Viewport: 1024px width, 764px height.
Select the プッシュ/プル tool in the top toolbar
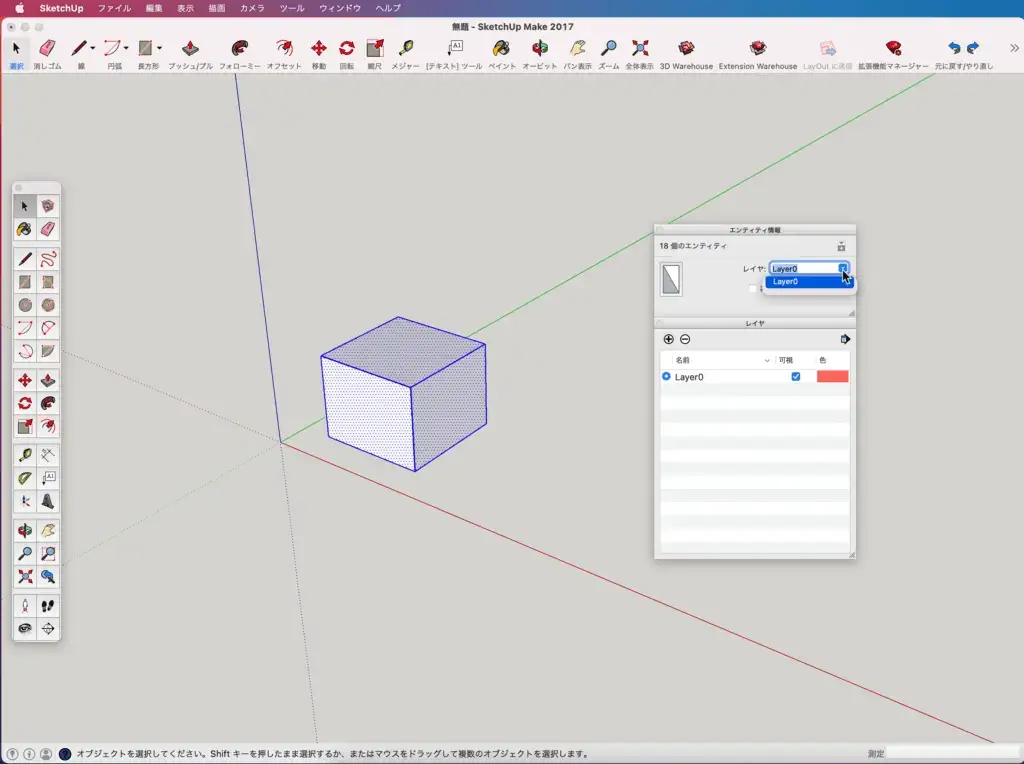click(190, 54)
